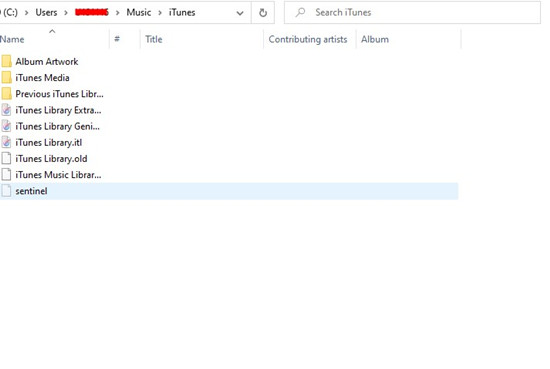Select the Album Artwork folder name
The image size is (550, 369).
point(47,61)
